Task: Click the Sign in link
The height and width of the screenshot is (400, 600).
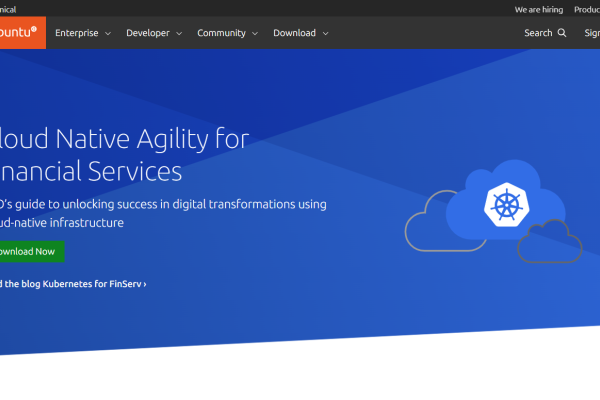Action: click(591, 33)
